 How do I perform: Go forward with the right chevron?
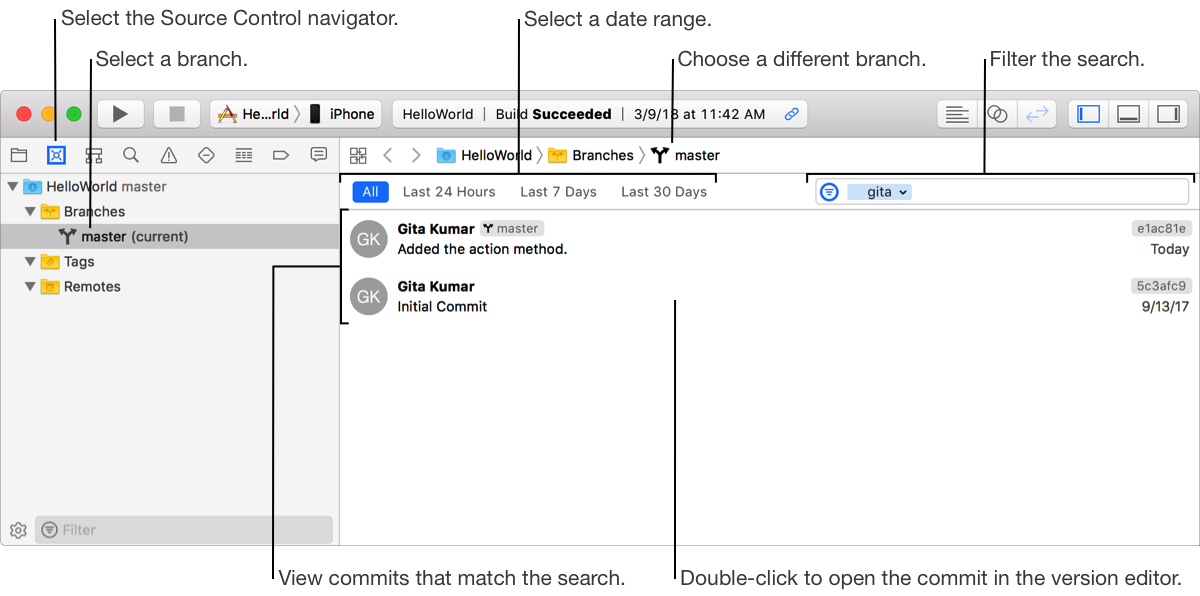[416, 155]
